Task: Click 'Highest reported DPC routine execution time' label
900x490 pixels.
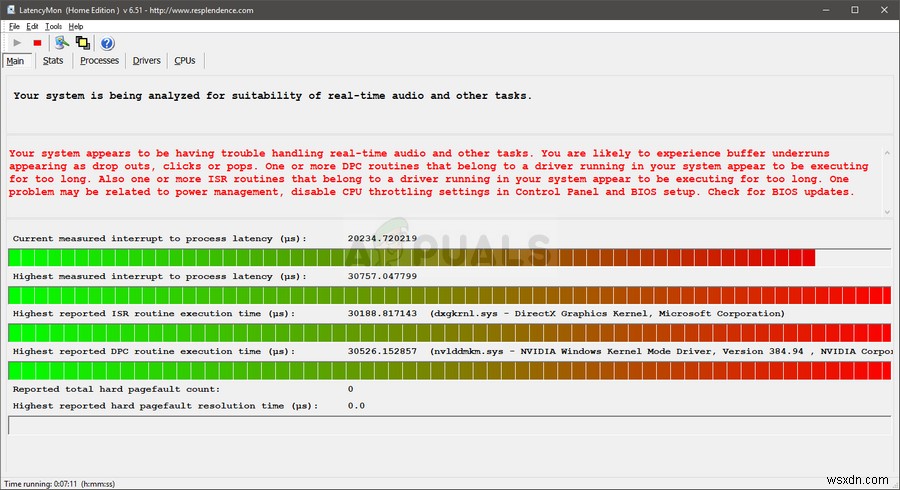Action: 154,352
